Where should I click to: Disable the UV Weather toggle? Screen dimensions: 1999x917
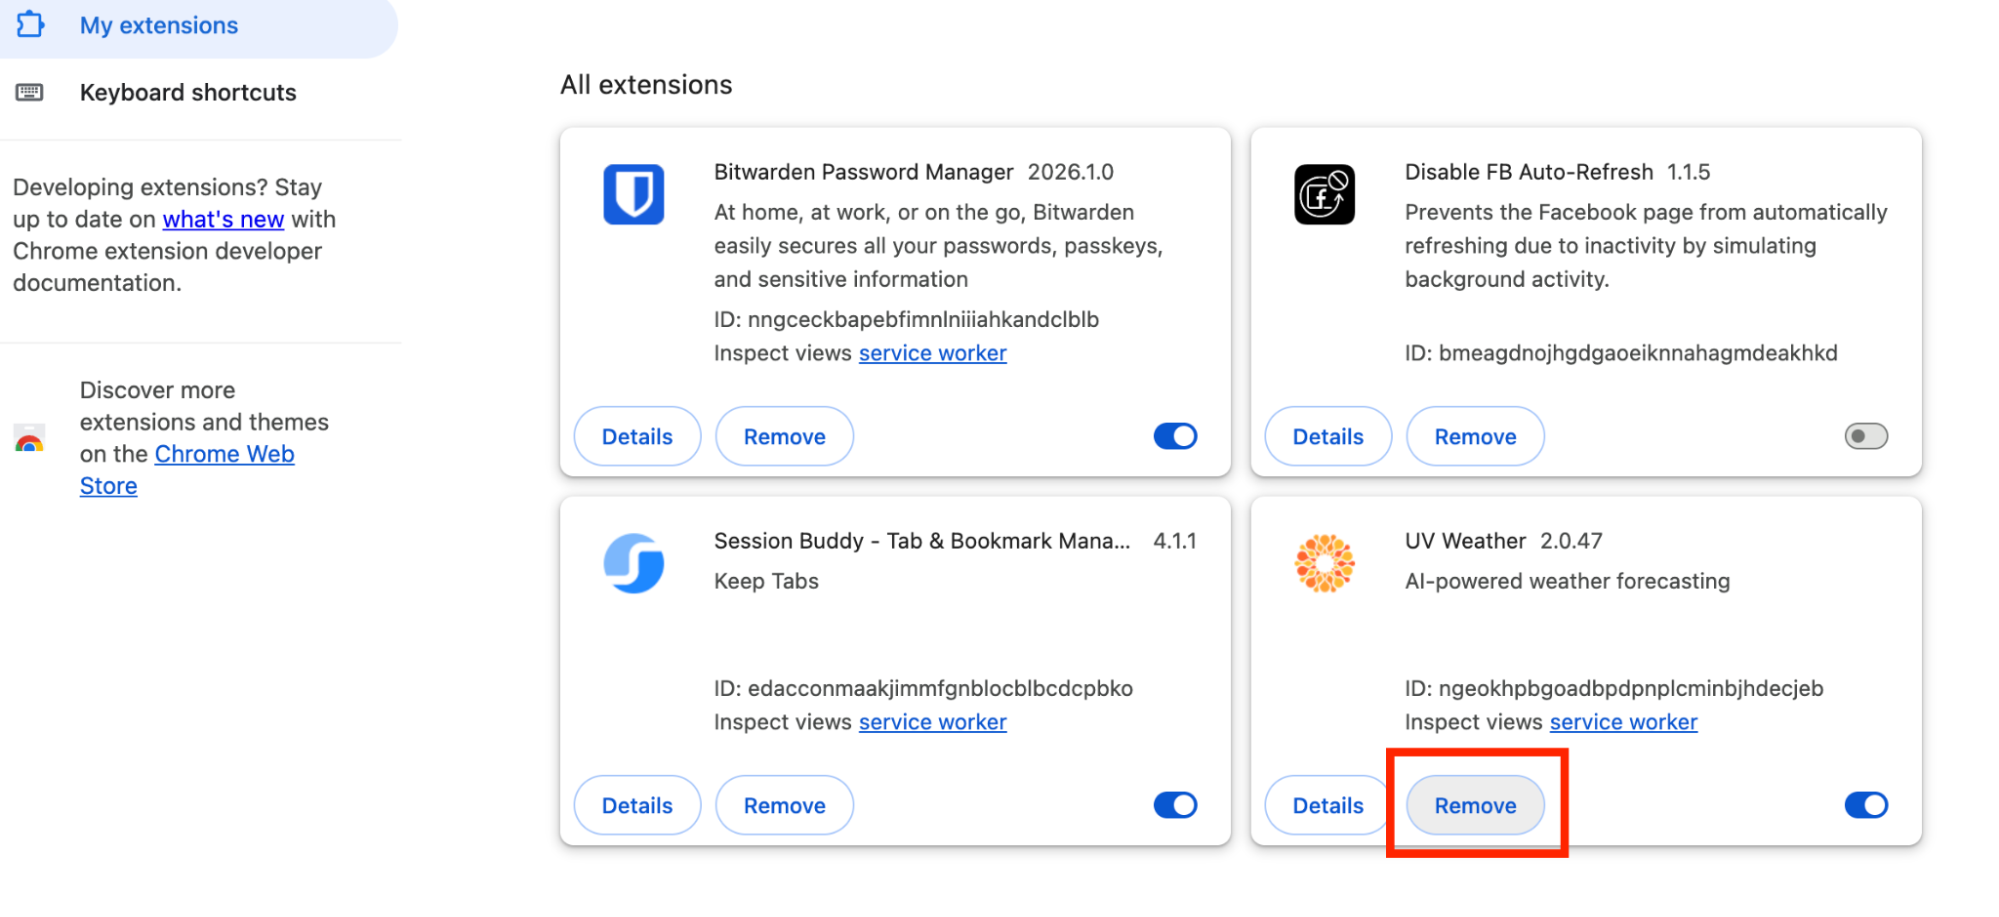coord(1866,804)
